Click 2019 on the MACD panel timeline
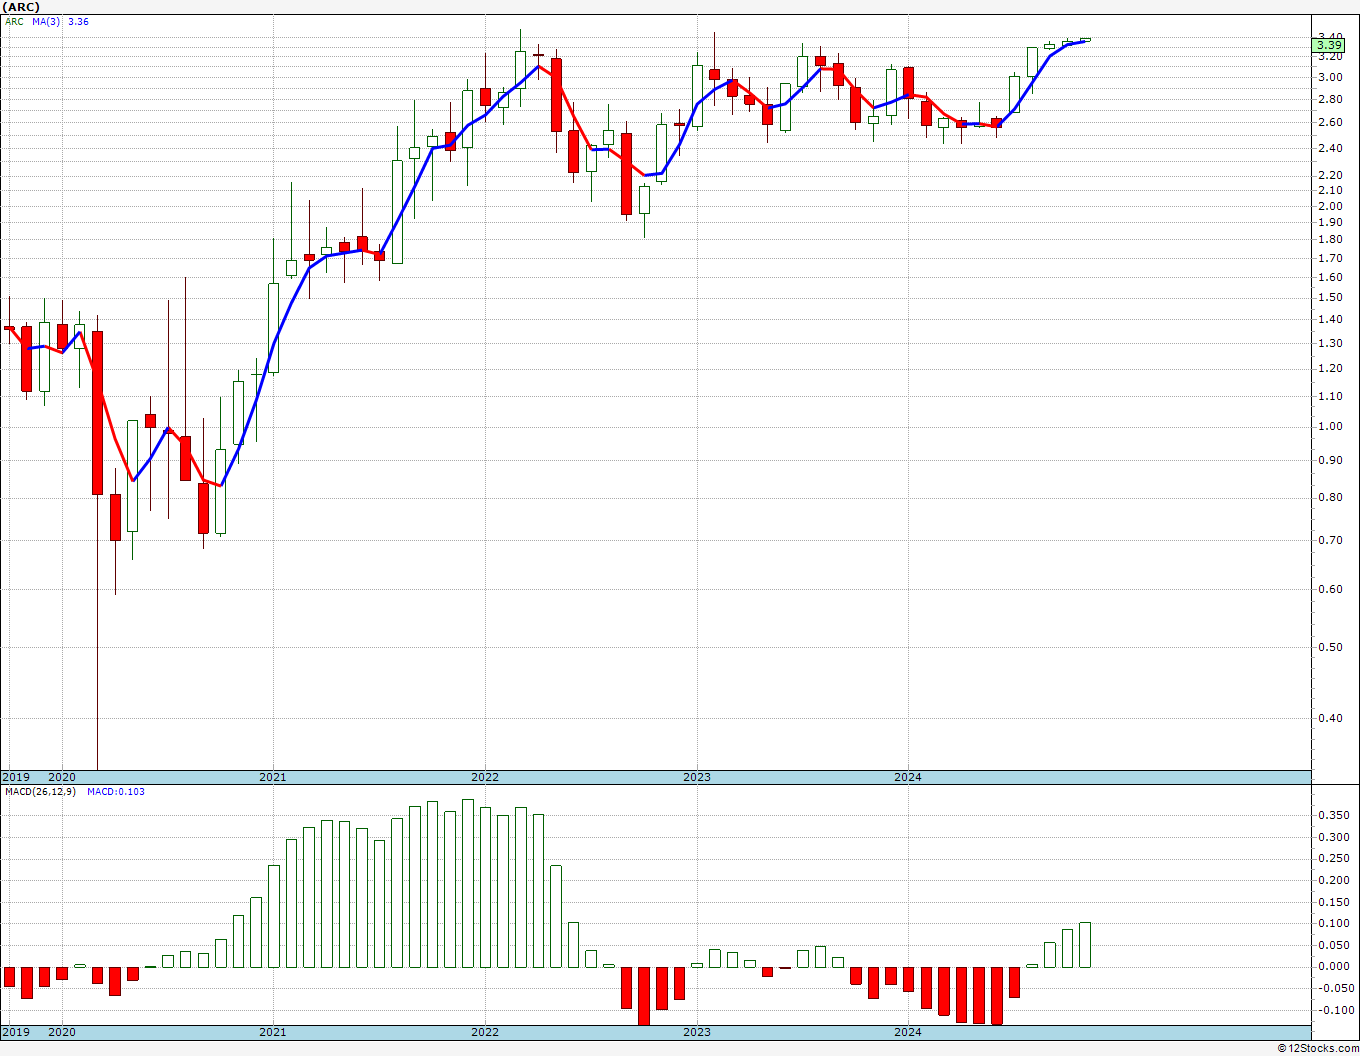 [15, 1032]
